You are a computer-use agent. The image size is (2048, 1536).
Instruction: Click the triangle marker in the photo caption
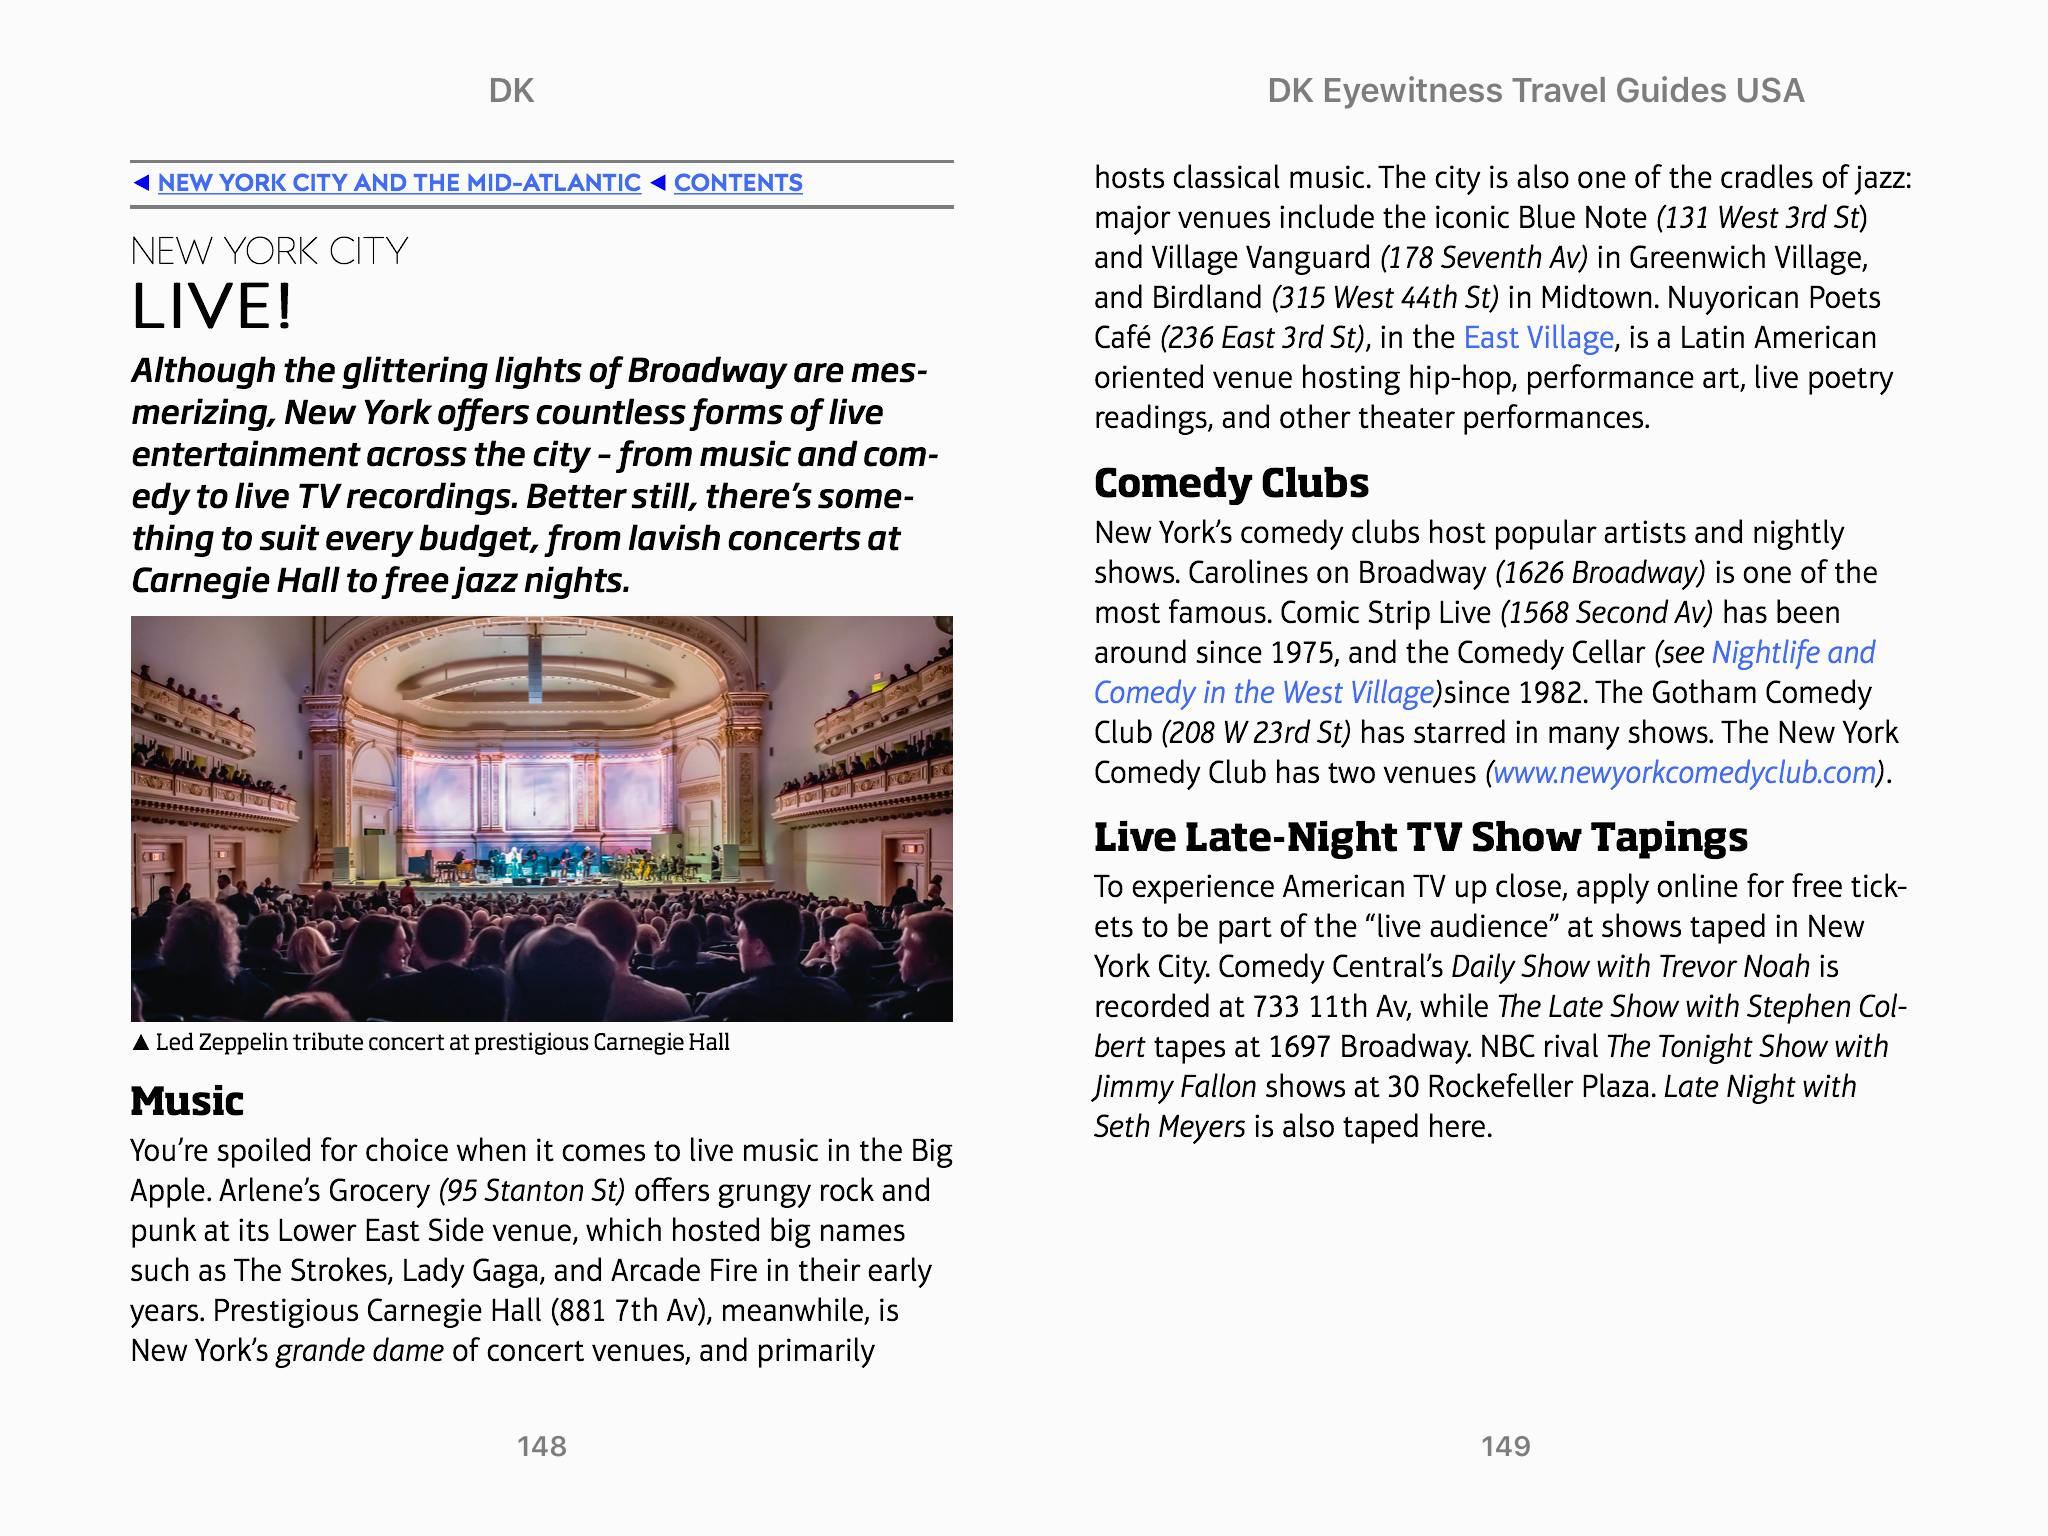(x=140, y=1043)
